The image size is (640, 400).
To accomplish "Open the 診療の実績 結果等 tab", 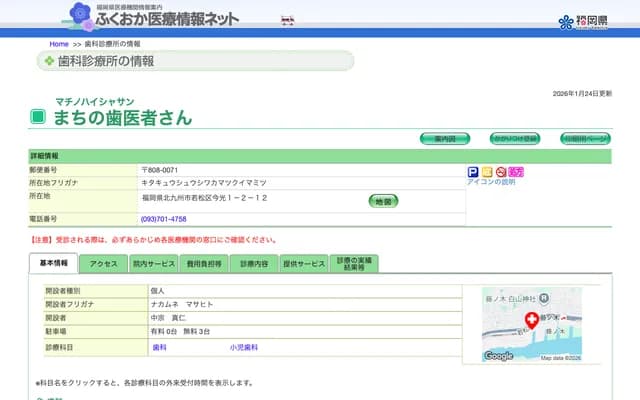I will click(x=355, y=263).
